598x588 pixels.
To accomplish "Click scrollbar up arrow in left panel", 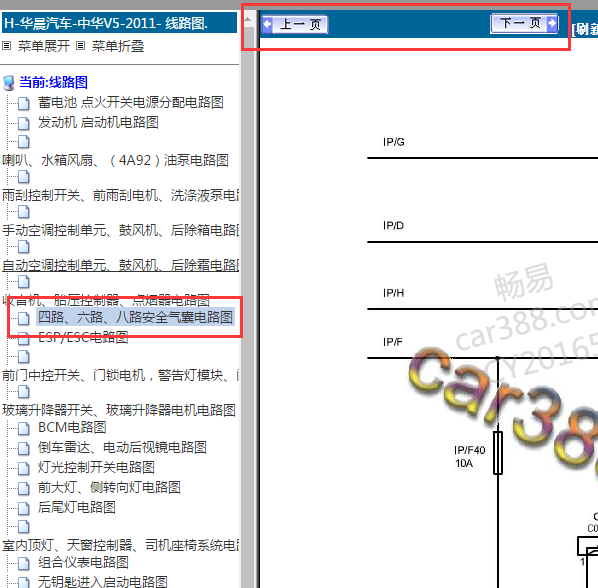I will point(248,19).
